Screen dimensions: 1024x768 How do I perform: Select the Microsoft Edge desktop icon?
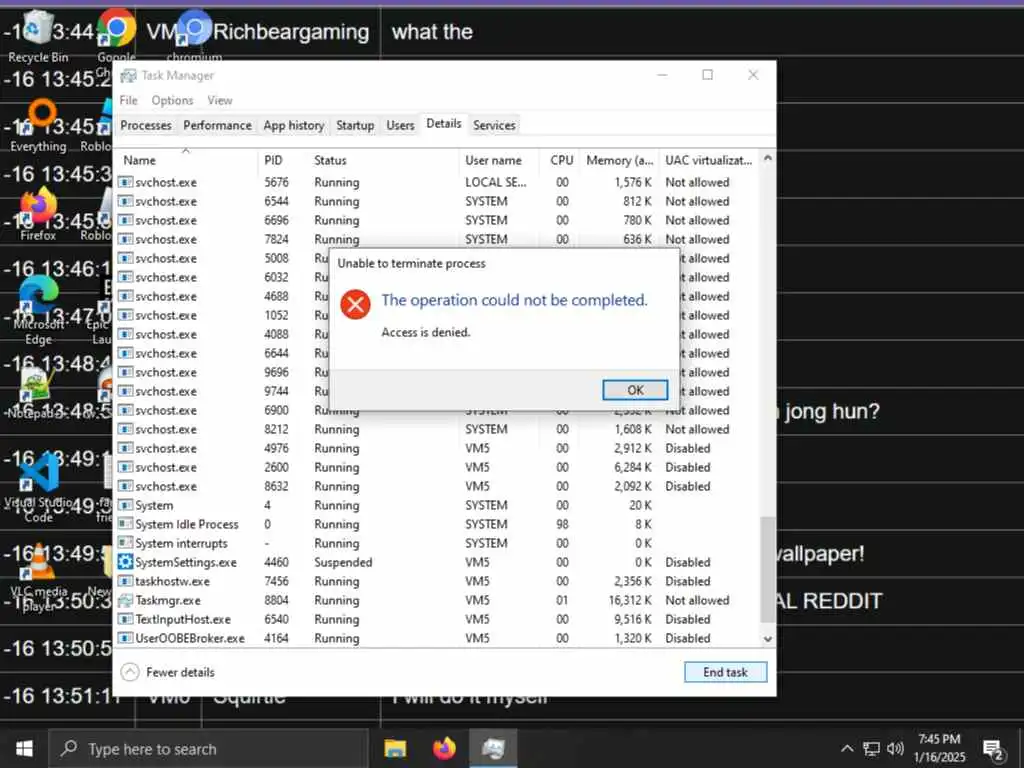38,310
